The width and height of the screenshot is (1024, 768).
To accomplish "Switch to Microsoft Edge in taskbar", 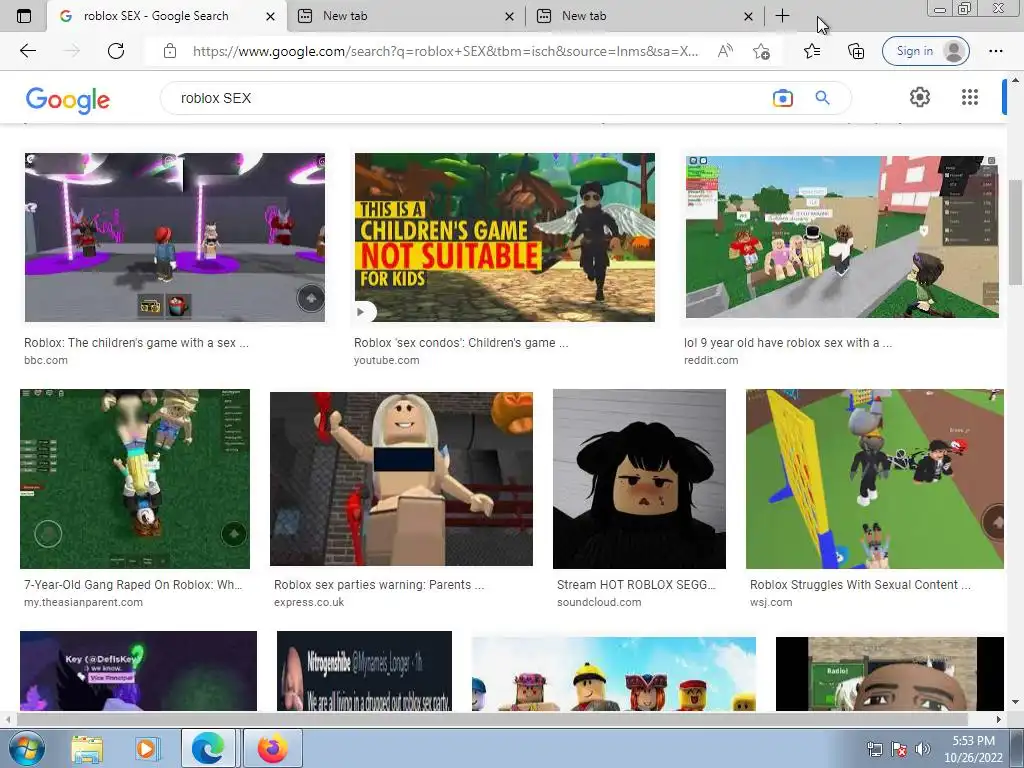I will click(208, 748).
